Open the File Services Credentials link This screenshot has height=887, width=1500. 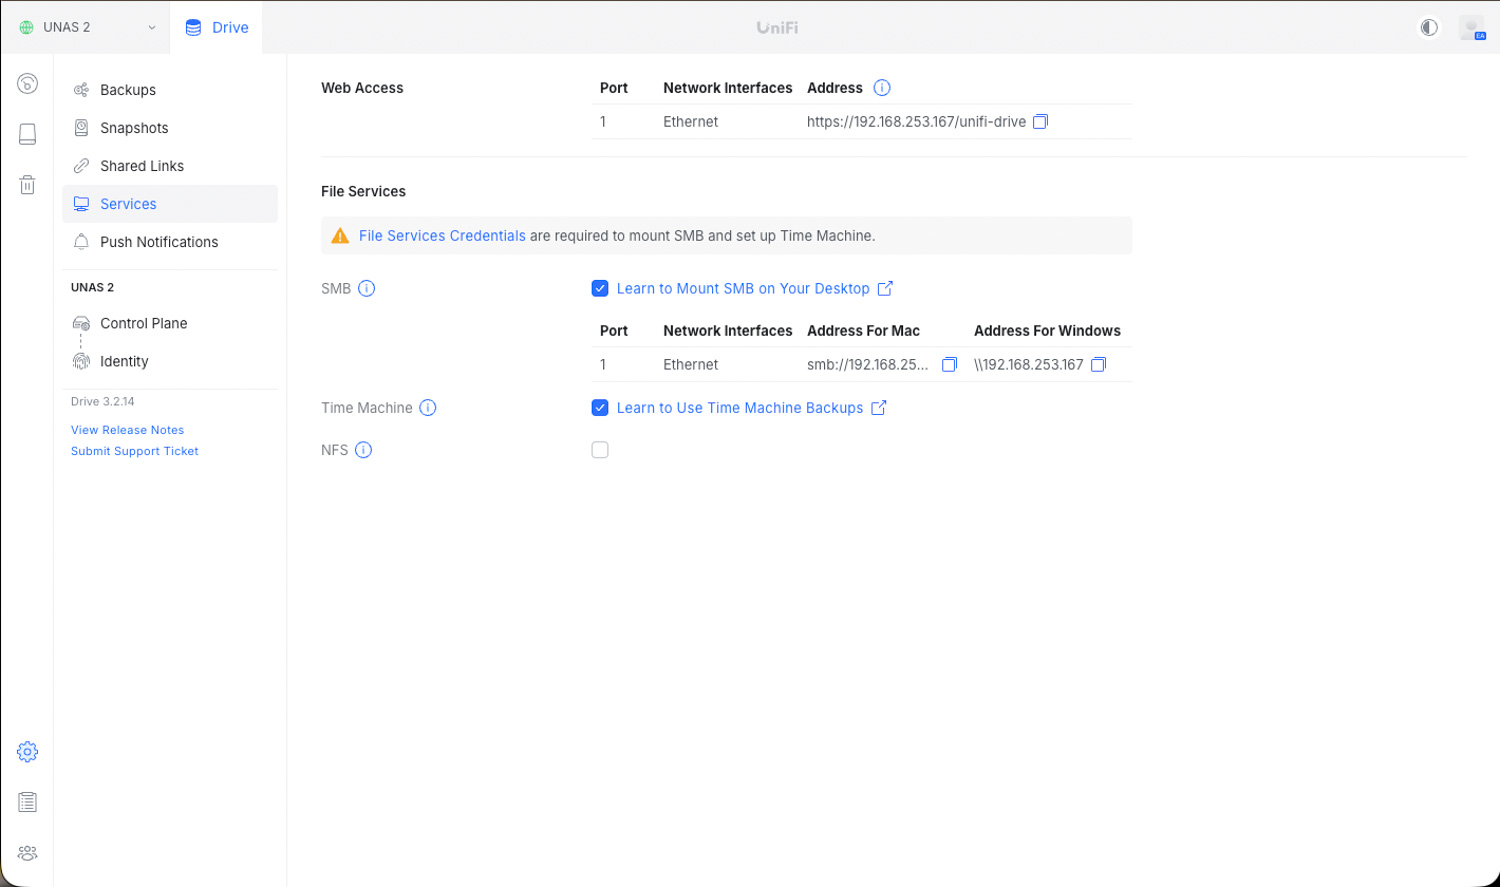(442, 236)
